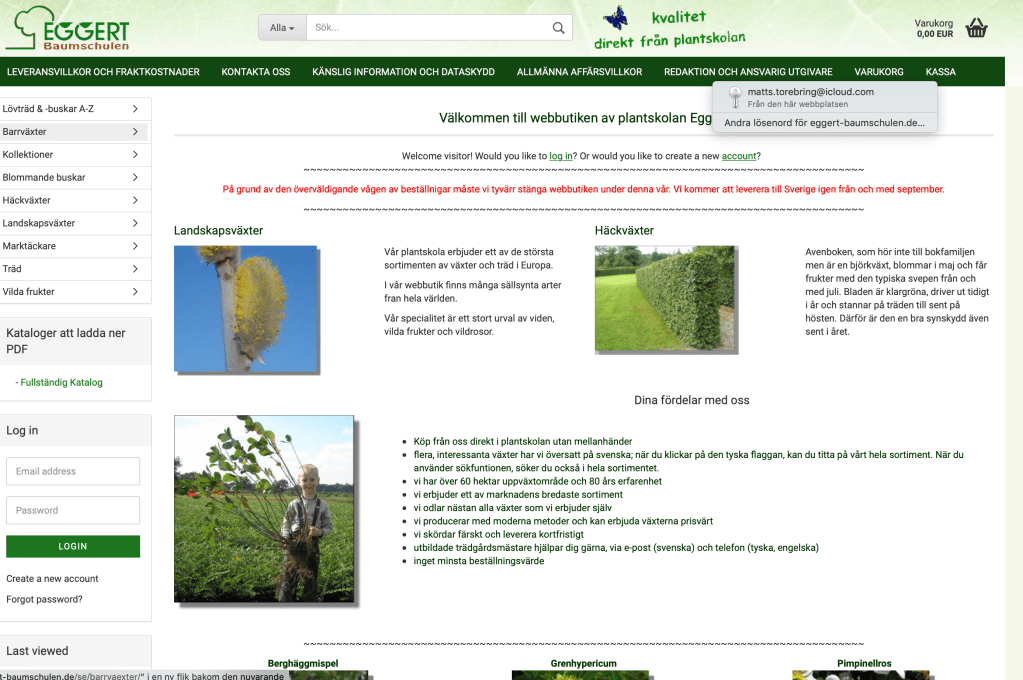Open the Alla category dropdown
This screenshot has height=680, width=1023.
coord(282,28)
